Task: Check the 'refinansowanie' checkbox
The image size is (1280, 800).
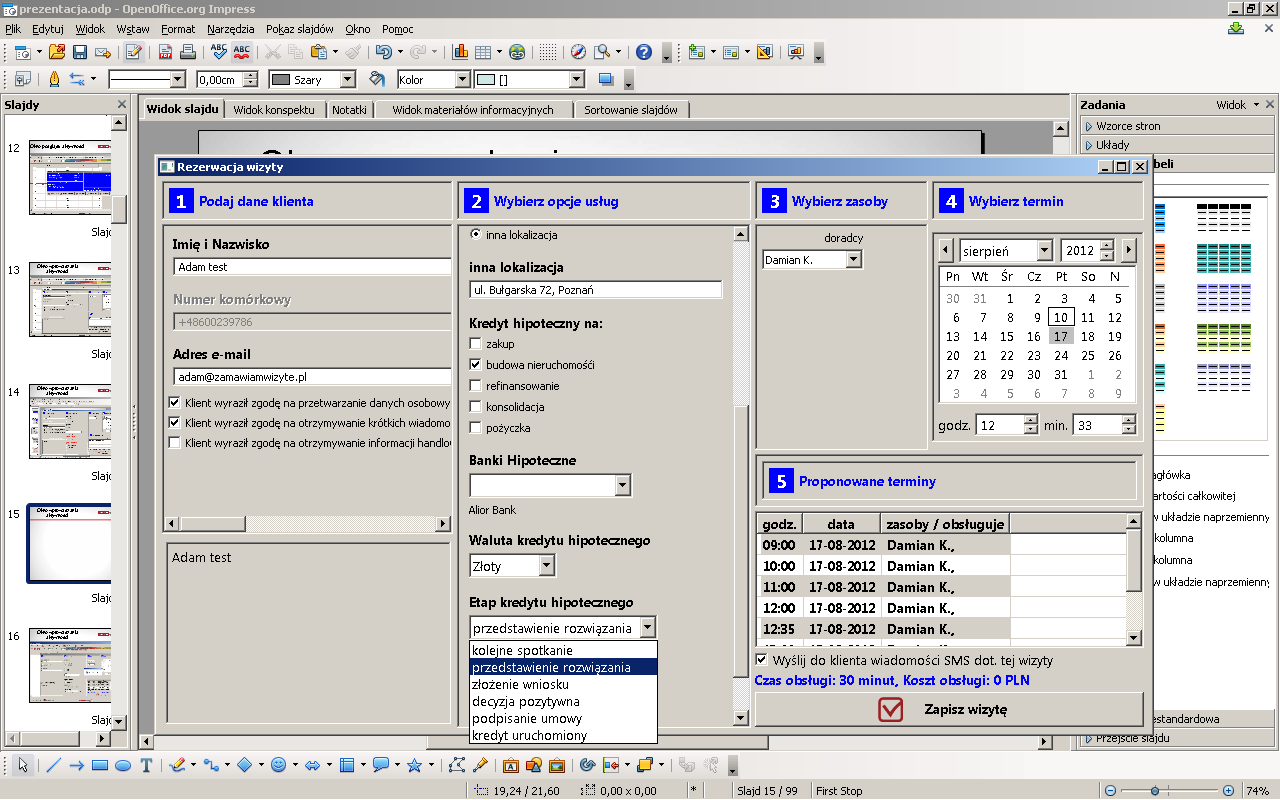Action: coord(475,386)
